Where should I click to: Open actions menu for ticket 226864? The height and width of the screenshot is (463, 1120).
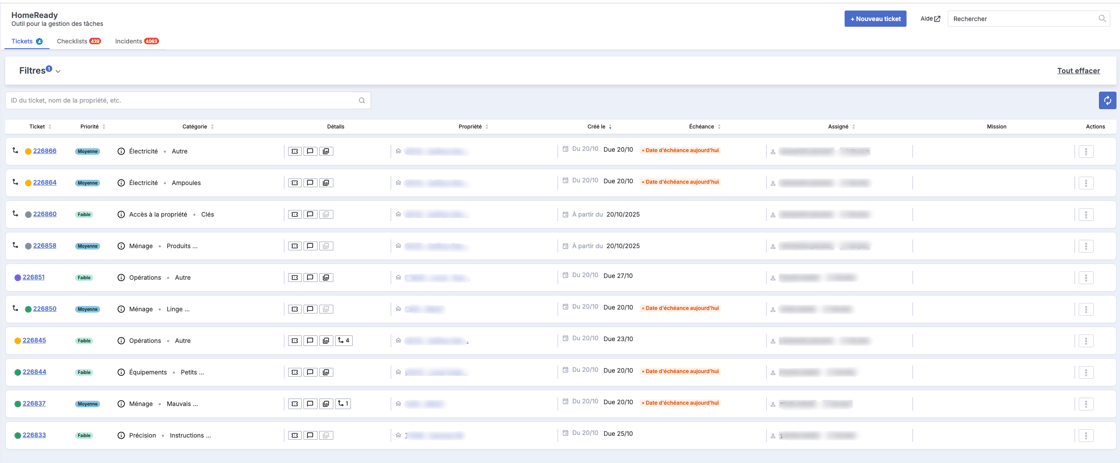click(1086, 183)
